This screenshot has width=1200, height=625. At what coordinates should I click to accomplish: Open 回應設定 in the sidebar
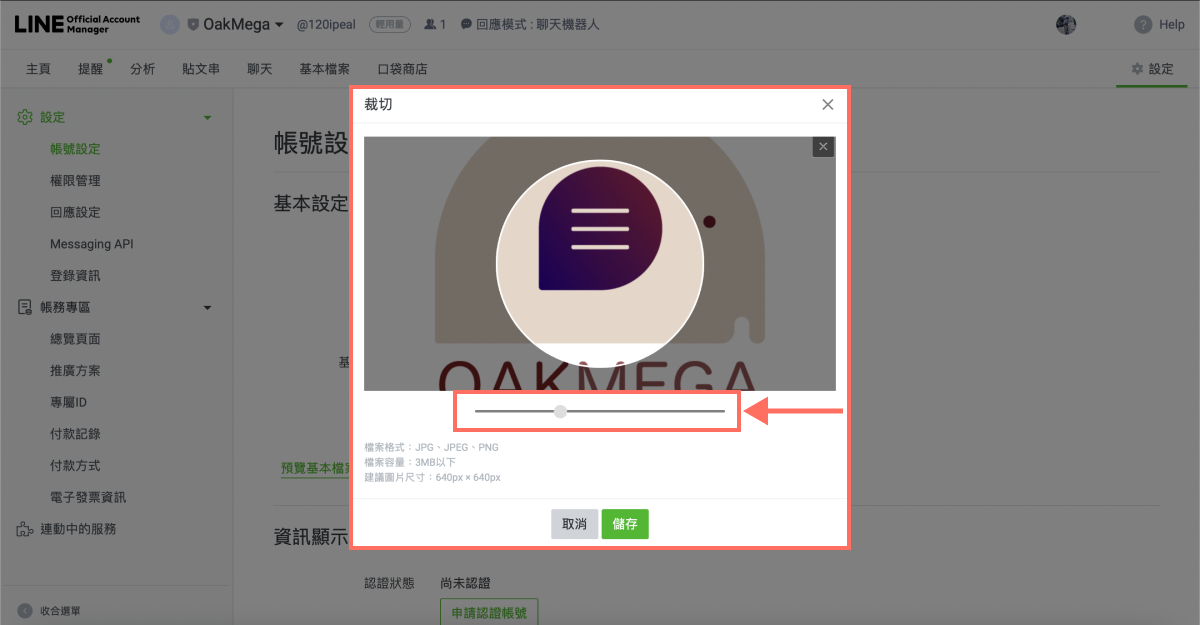(x=75, y=212)
